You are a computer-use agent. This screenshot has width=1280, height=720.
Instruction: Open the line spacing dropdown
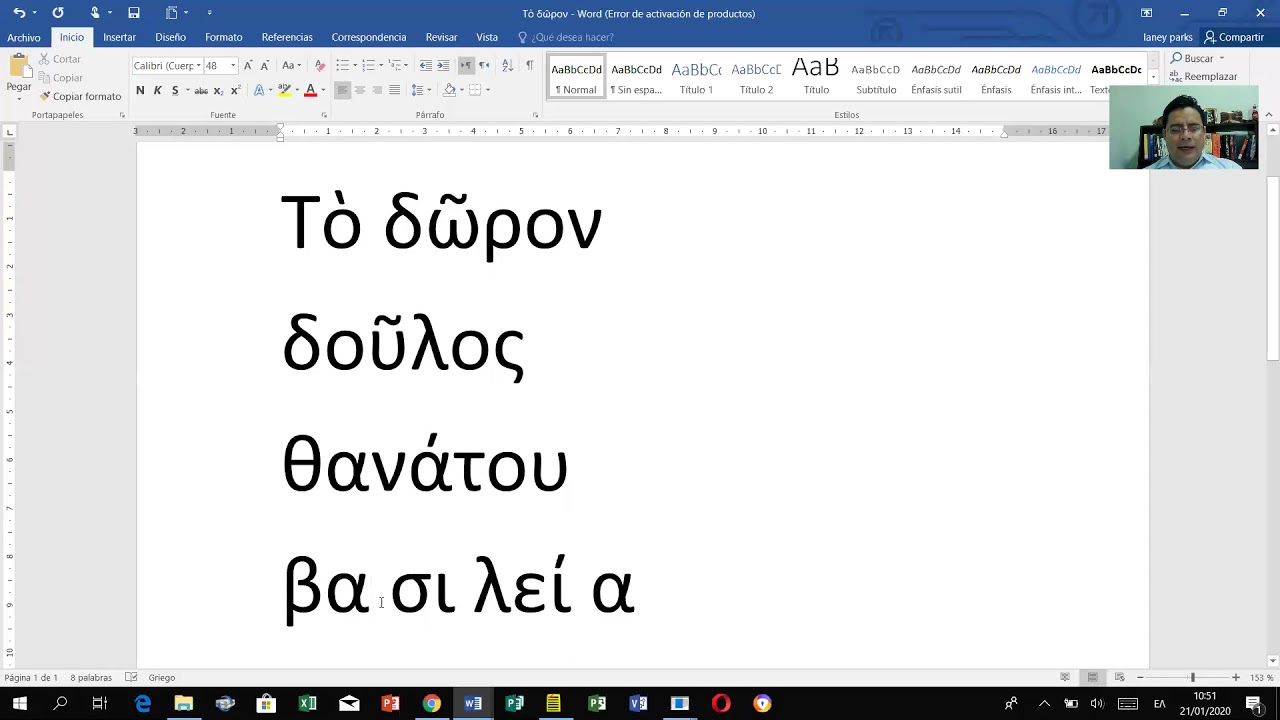pyautogui.click(x=422, y=90)
